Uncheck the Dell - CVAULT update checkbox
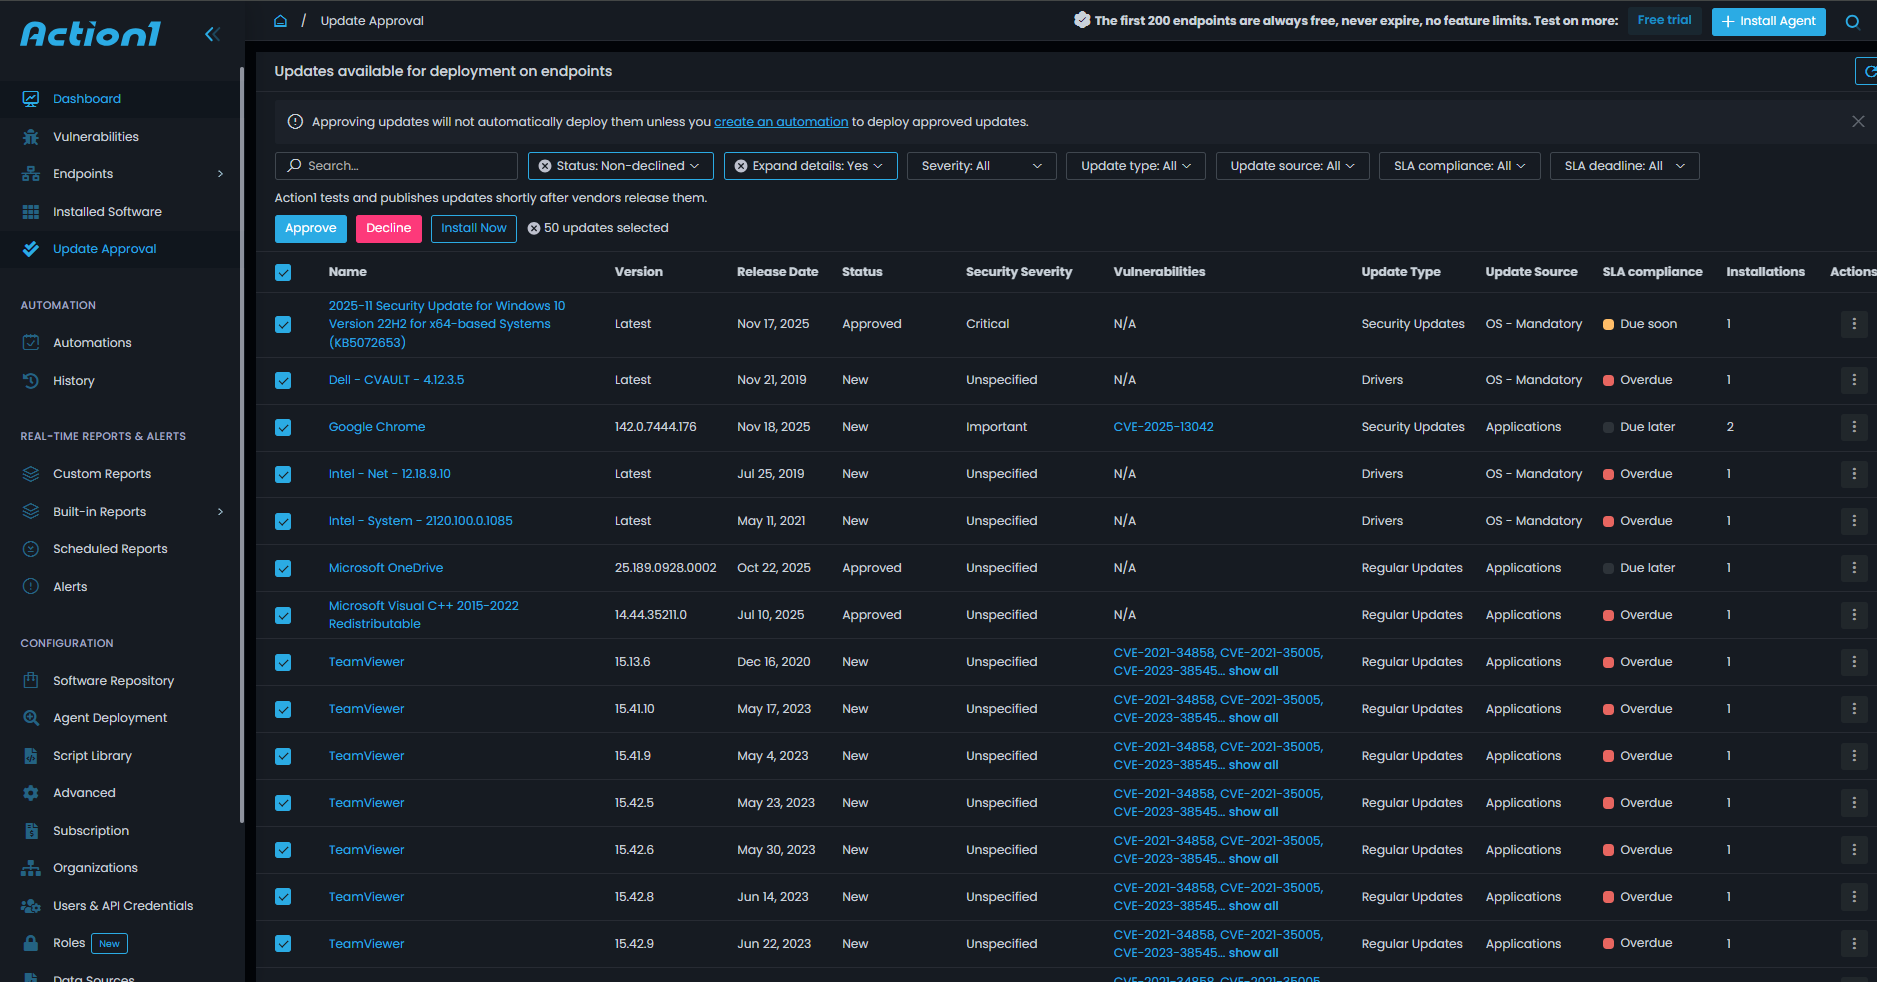 click(283, 381)
